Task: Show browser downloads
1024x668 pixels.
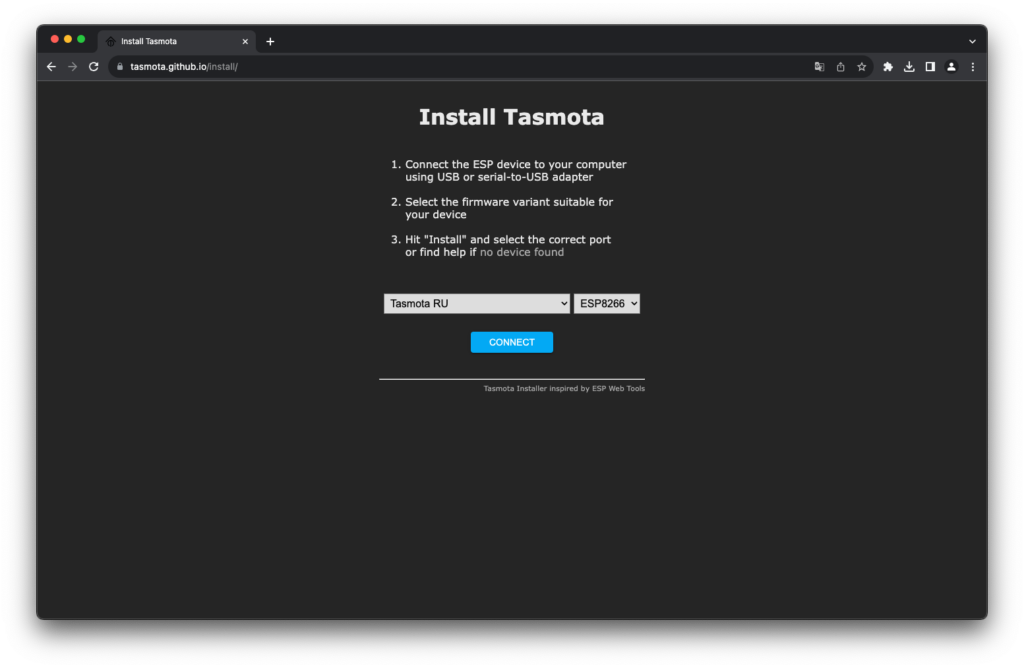Action: [x=909, y=67]
